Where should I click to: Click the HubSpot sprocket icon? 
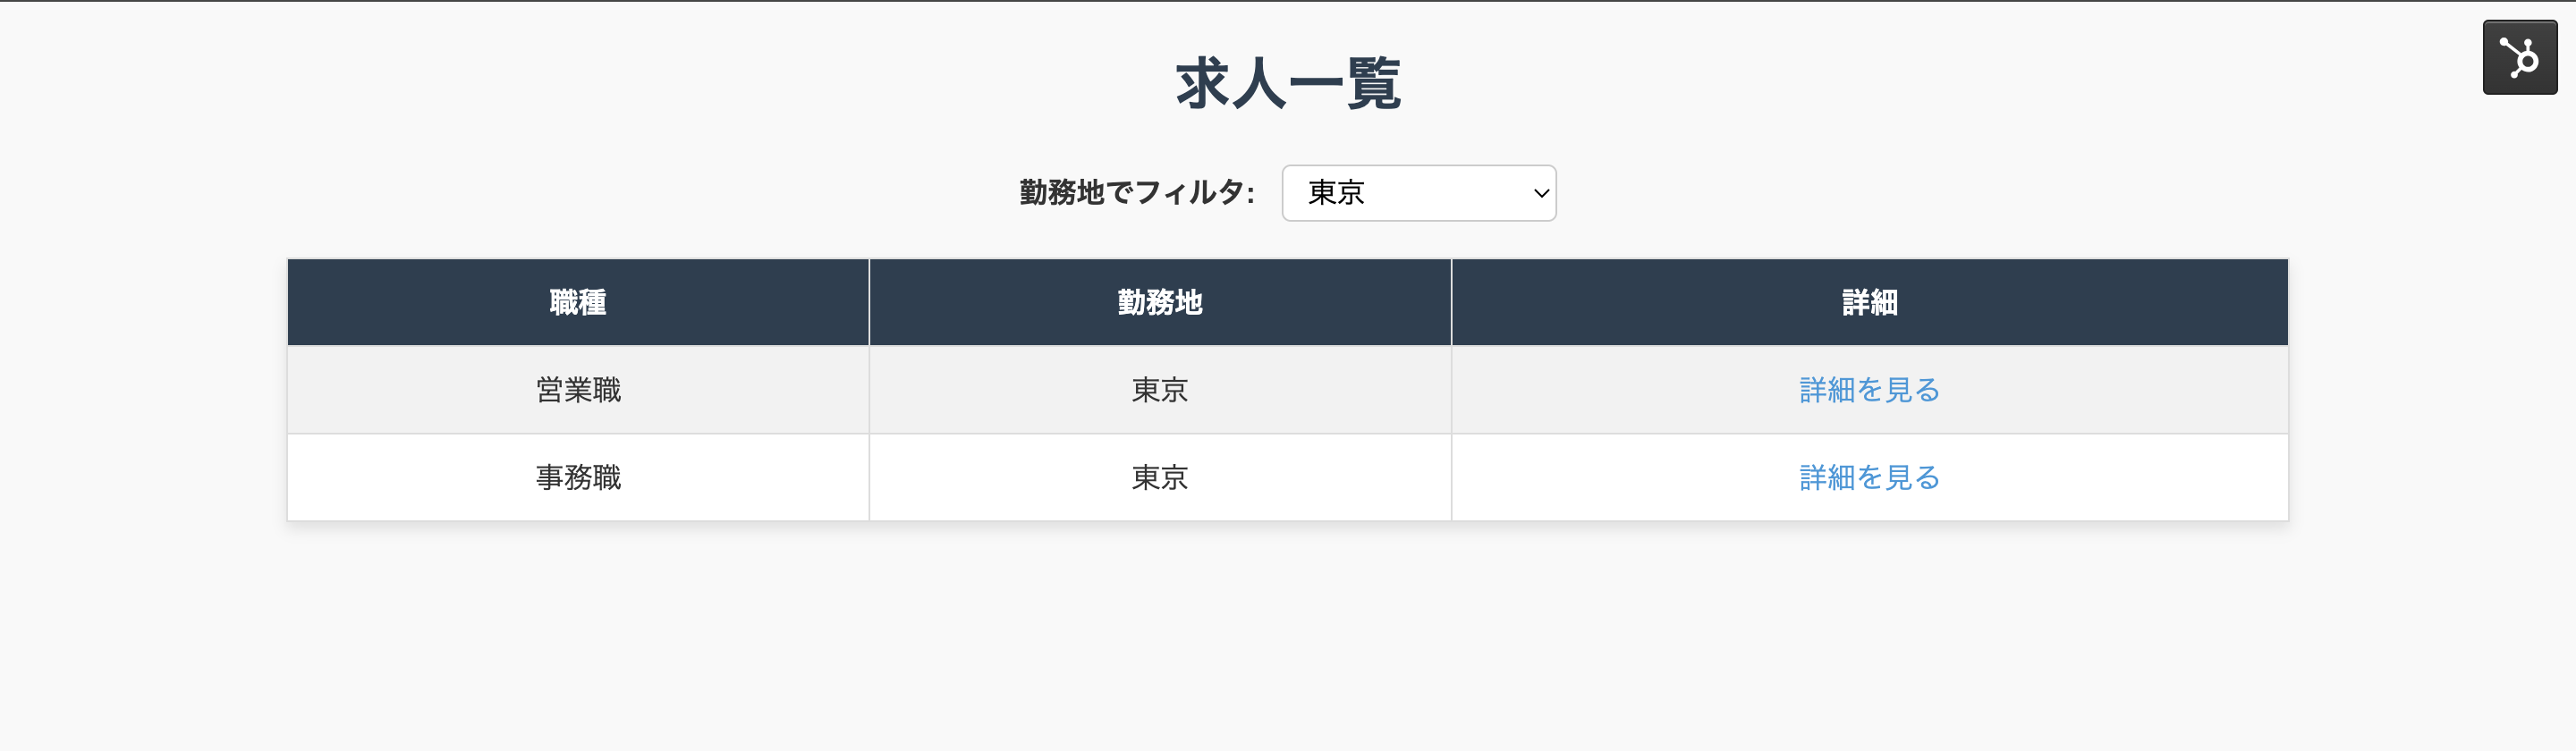click(x=2519, y=57)
